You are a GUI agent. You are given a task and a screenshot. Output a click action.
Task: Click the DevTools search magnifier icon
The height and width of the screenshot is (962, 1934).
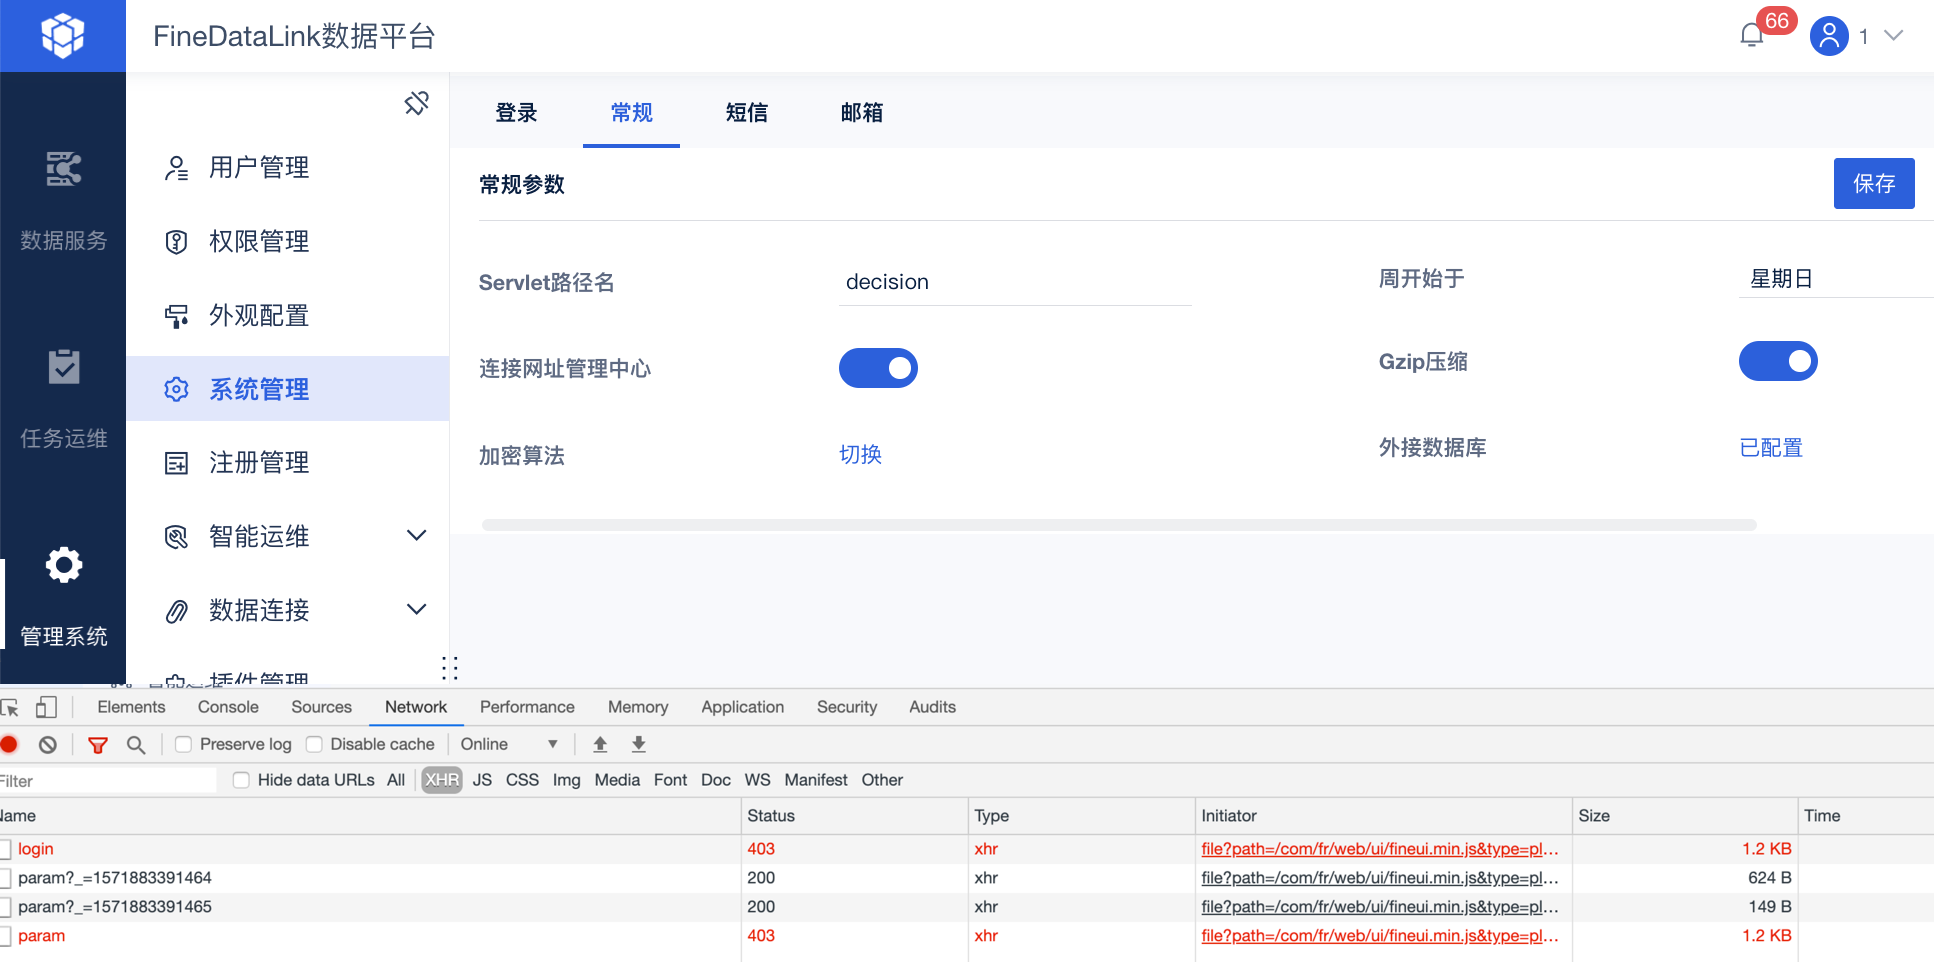pos(136,745)
